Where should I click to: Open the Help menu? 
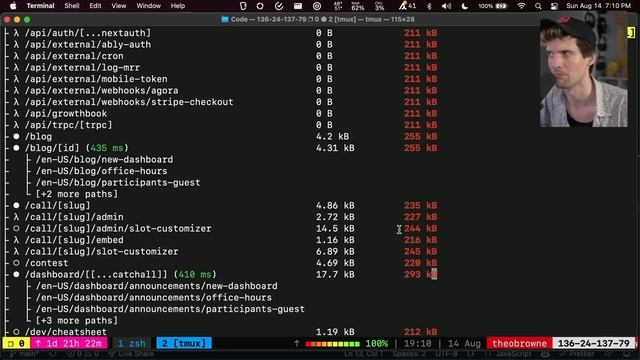click(x=178, y=6)
